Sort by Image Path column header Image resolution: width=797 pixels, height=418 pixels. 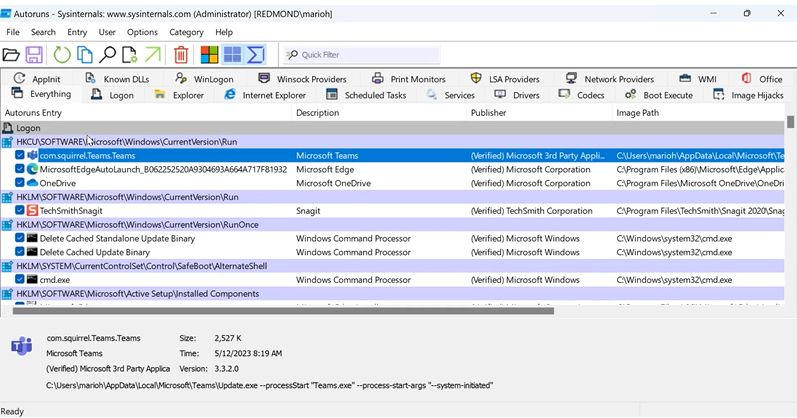pyautogui.click(x=698, y=113)
